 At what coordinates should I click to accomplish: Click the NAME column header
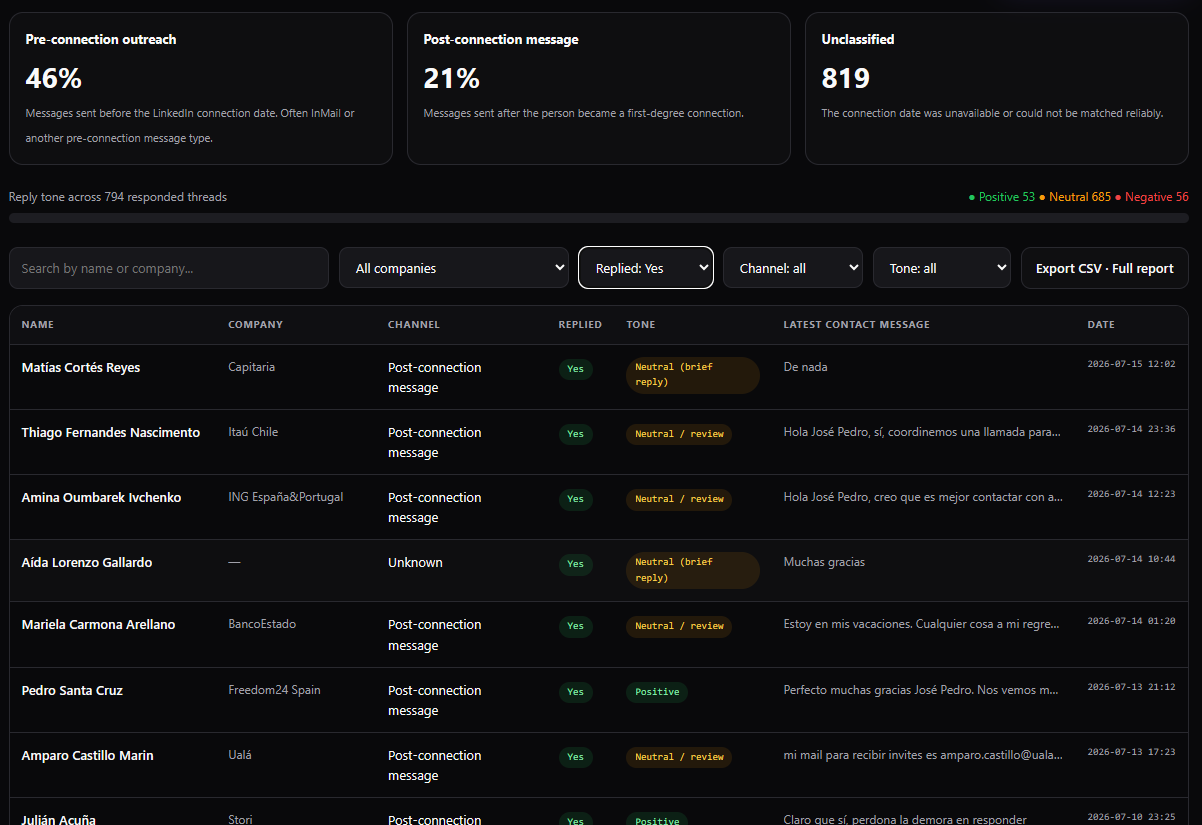(38, 325)
